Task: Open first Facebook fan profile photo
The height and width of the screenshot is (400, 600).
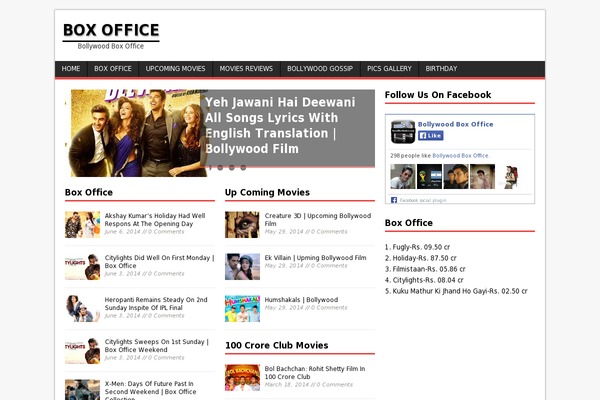Action: [x=403, y=176]
